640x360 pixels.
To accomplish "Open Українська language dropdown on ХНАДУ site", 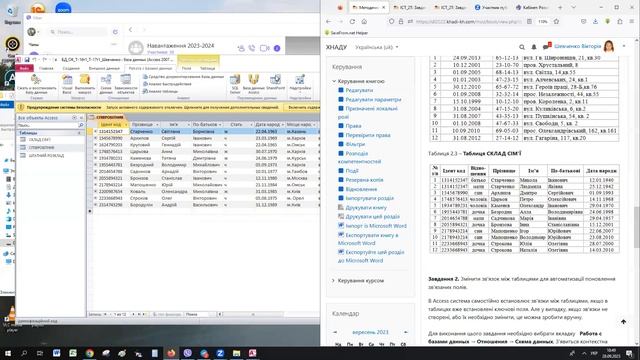I will point(376,47).
